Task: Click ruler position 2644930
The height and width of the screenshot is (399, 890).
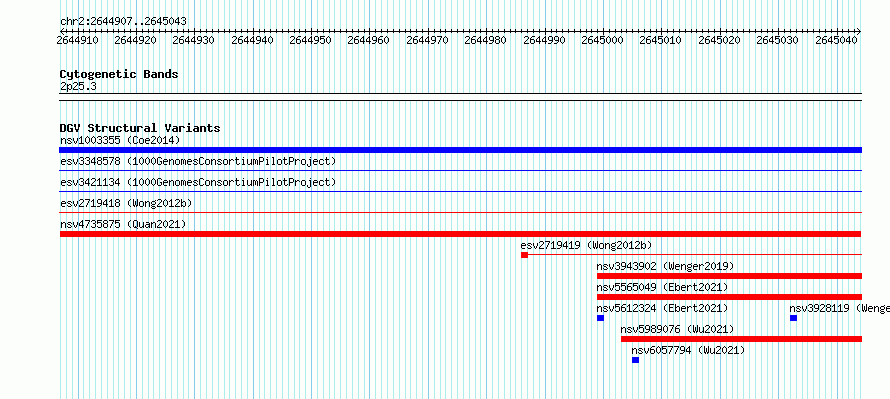Action: click(x=194, y=40)
